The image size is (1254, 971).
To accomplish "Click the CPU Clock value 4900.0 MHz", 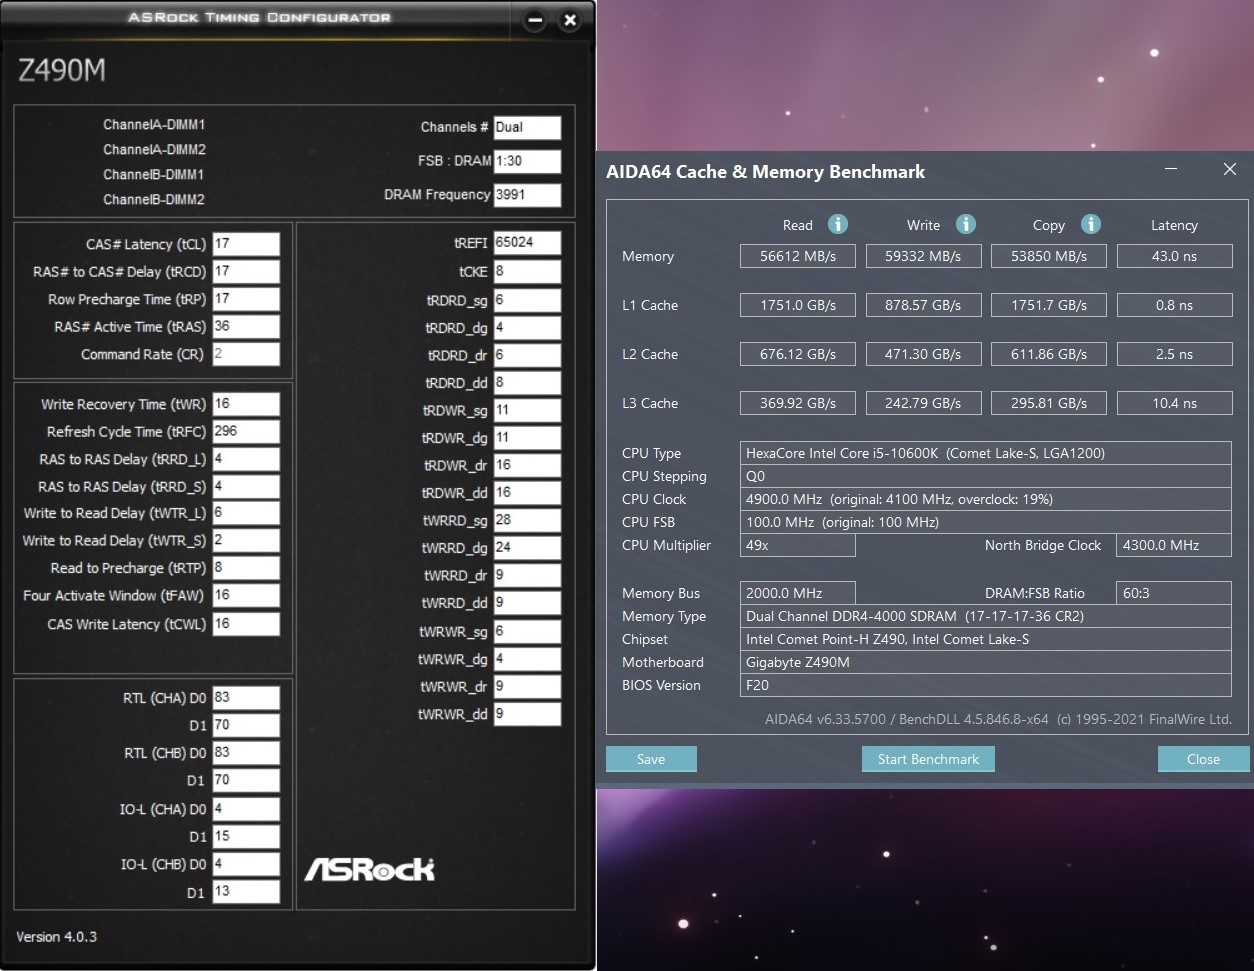I will click(986, 499).
